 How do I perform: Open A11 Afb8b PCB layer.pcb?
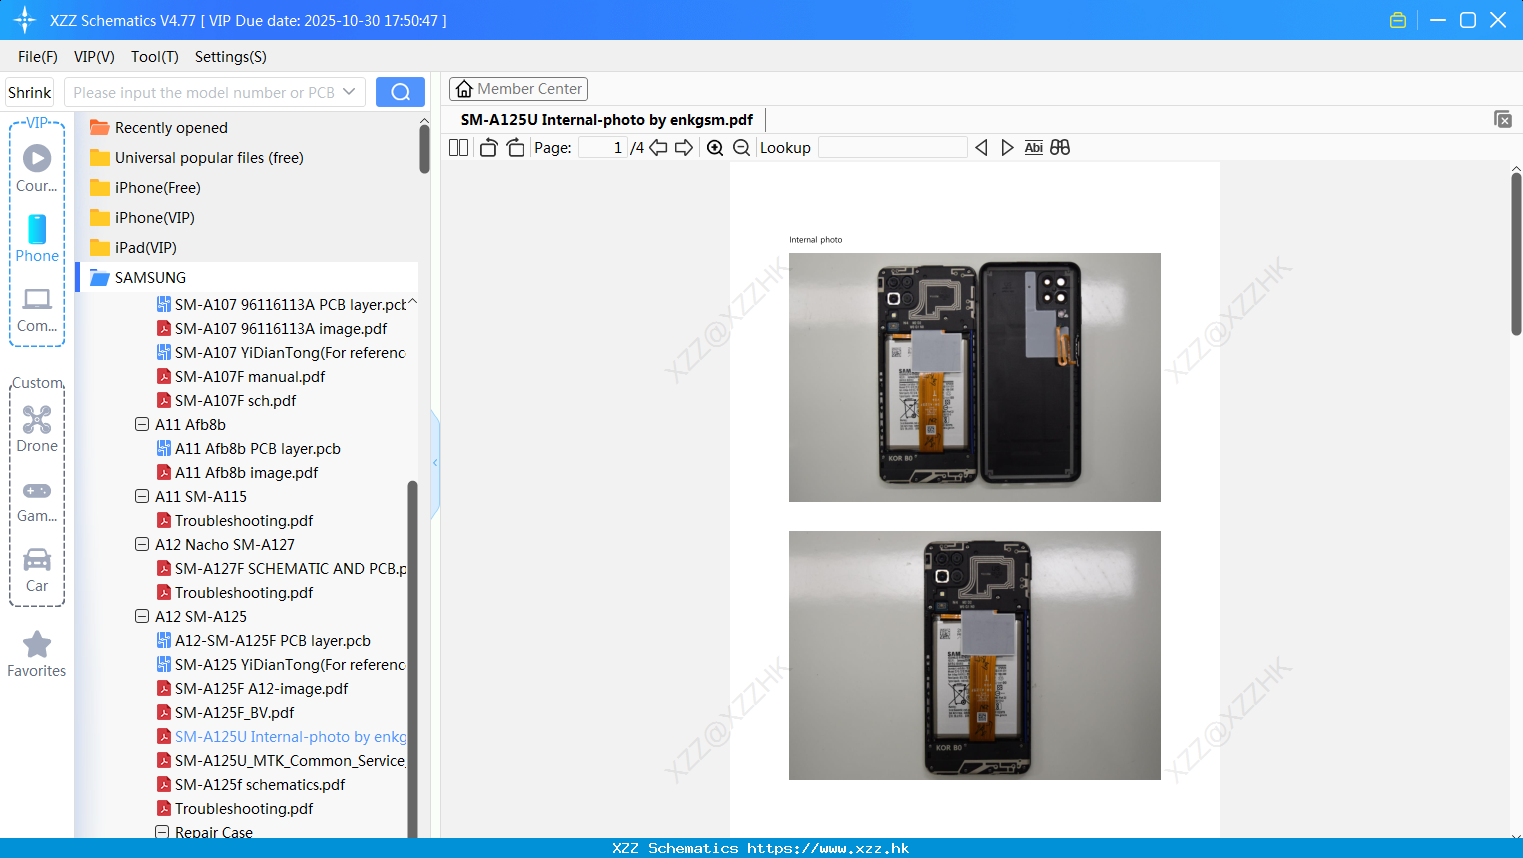click(257, 448)
